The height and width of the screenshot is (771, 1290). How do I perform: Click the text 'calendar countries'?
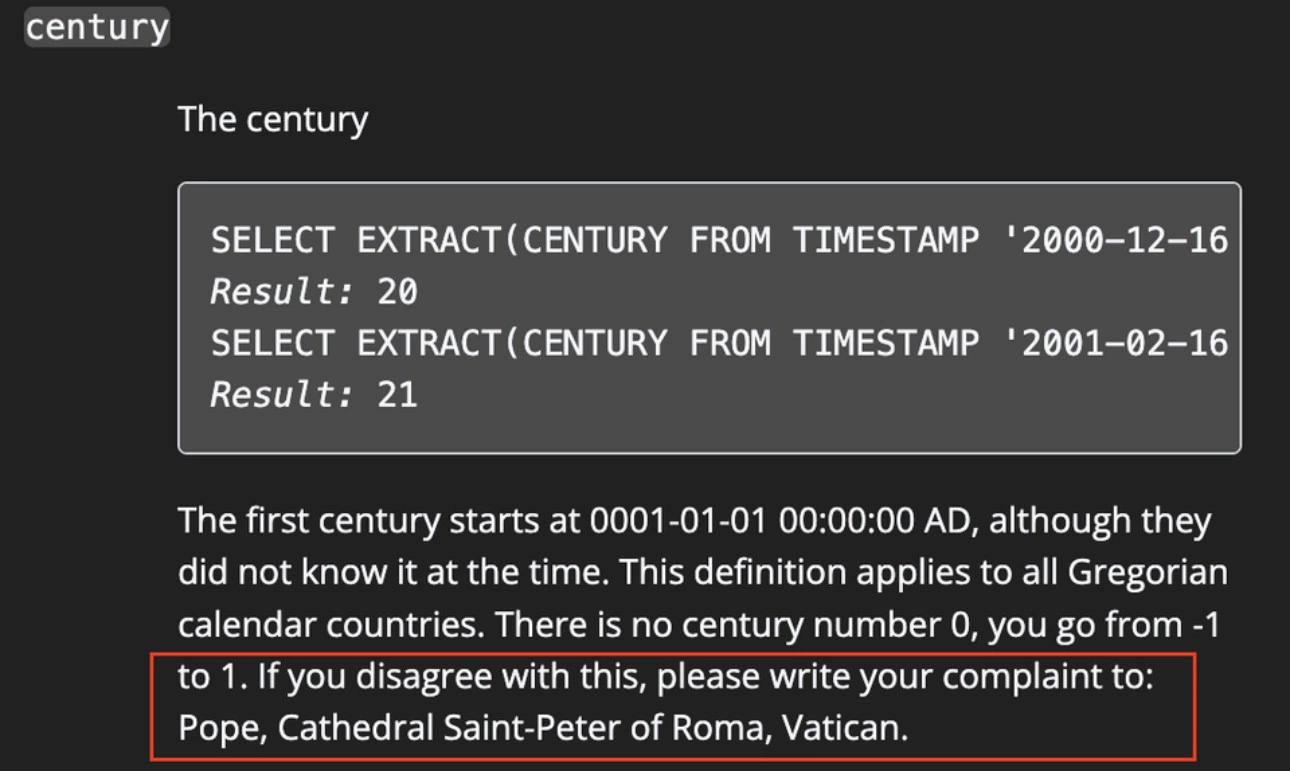tap(332, 625)
